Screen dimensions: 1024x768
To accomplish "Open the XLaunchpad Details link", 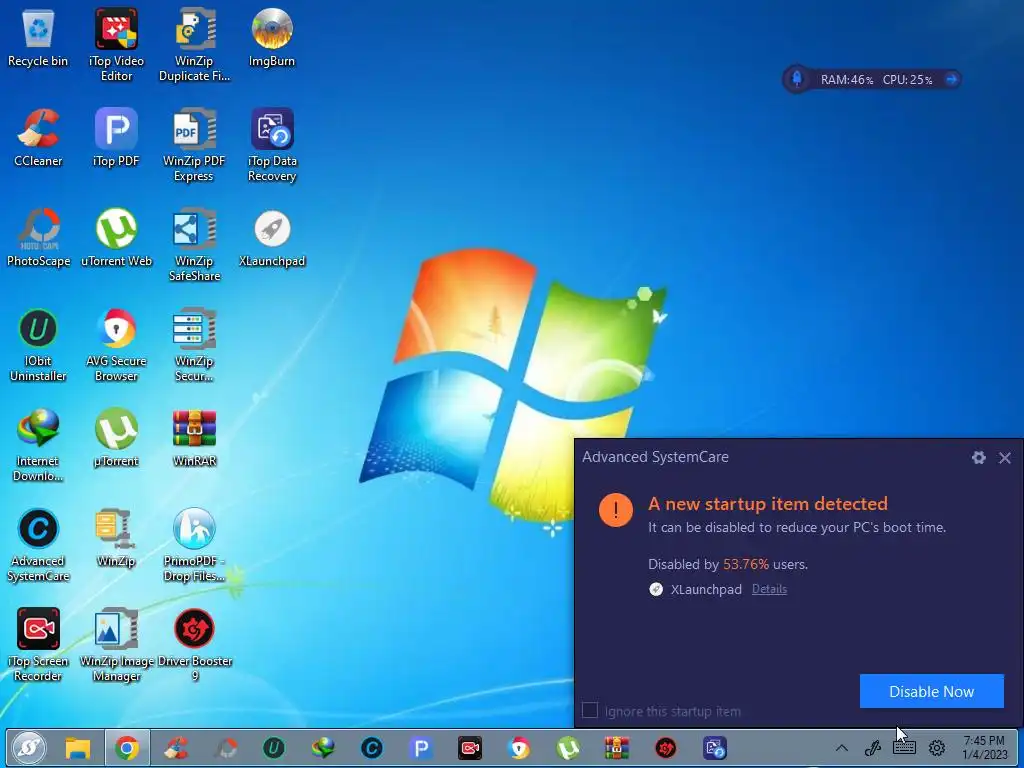I will 769,589.
